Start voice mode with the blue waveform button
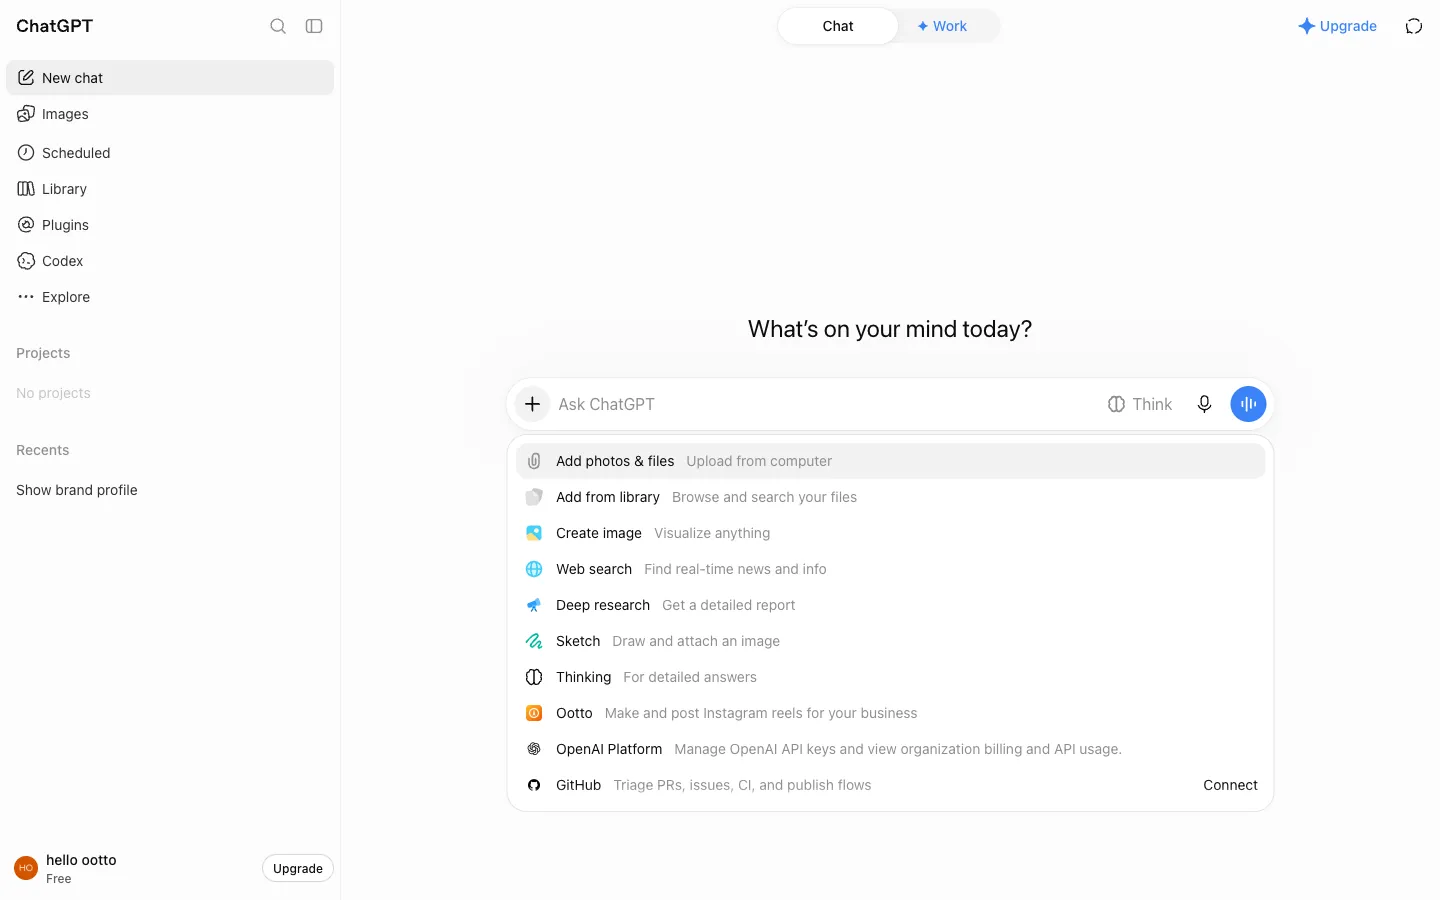The height and width of the screenshot is (900, 1440). coord(1248,404)
